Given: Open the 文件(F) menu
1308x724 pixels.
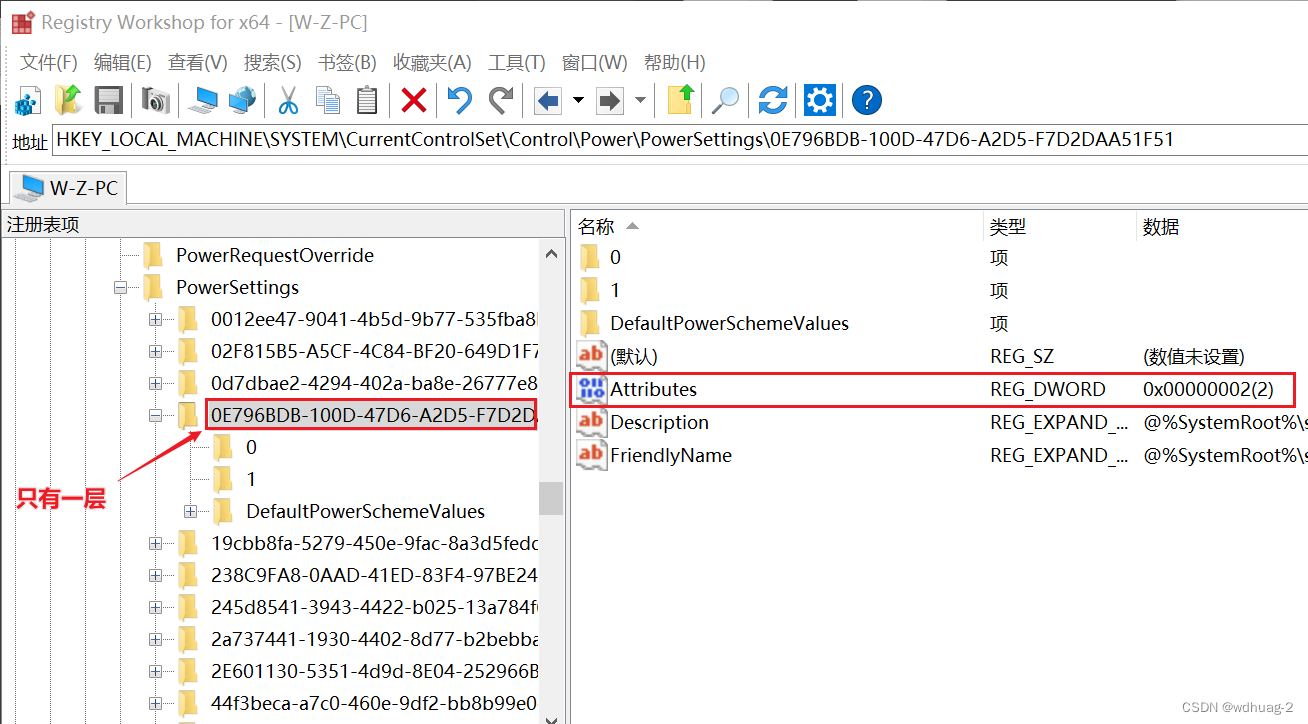Looking at the screenshot, I should click(x=49, y=62).
